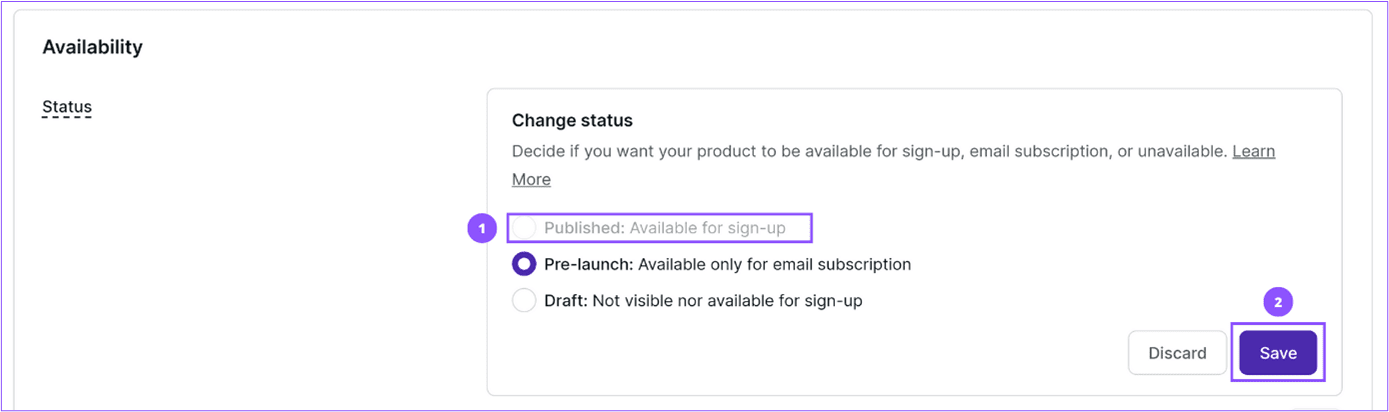Click the bold 'Pre-launch:' label
Screen dimensions: 1389x412
[589, 265]
